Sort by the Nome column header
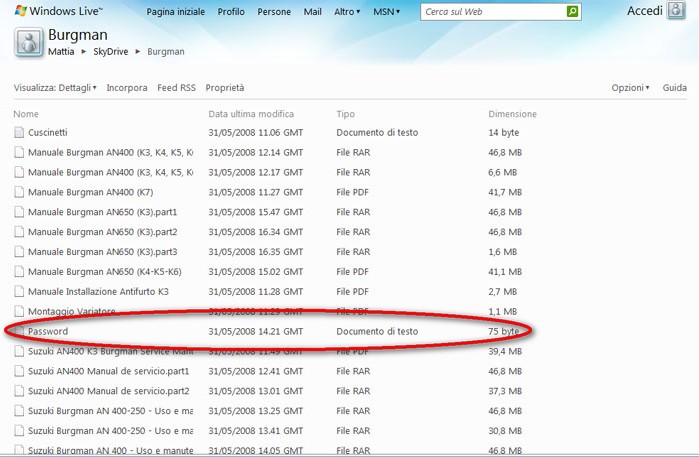This screenshot has width=699, height=457. [x=26, y=114]
